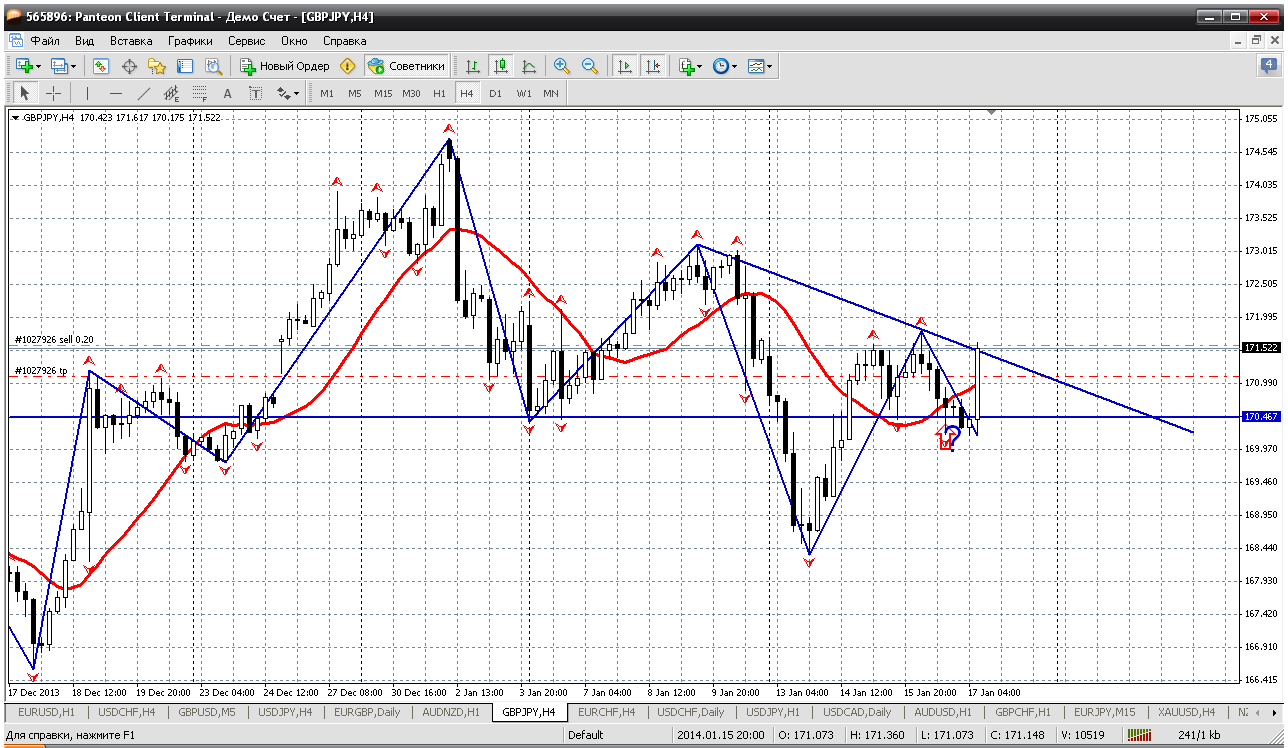Expand the Arrows objects dropdown
Image resolution: width=1288 pixels, height=748 pixels.
(296, 94)
